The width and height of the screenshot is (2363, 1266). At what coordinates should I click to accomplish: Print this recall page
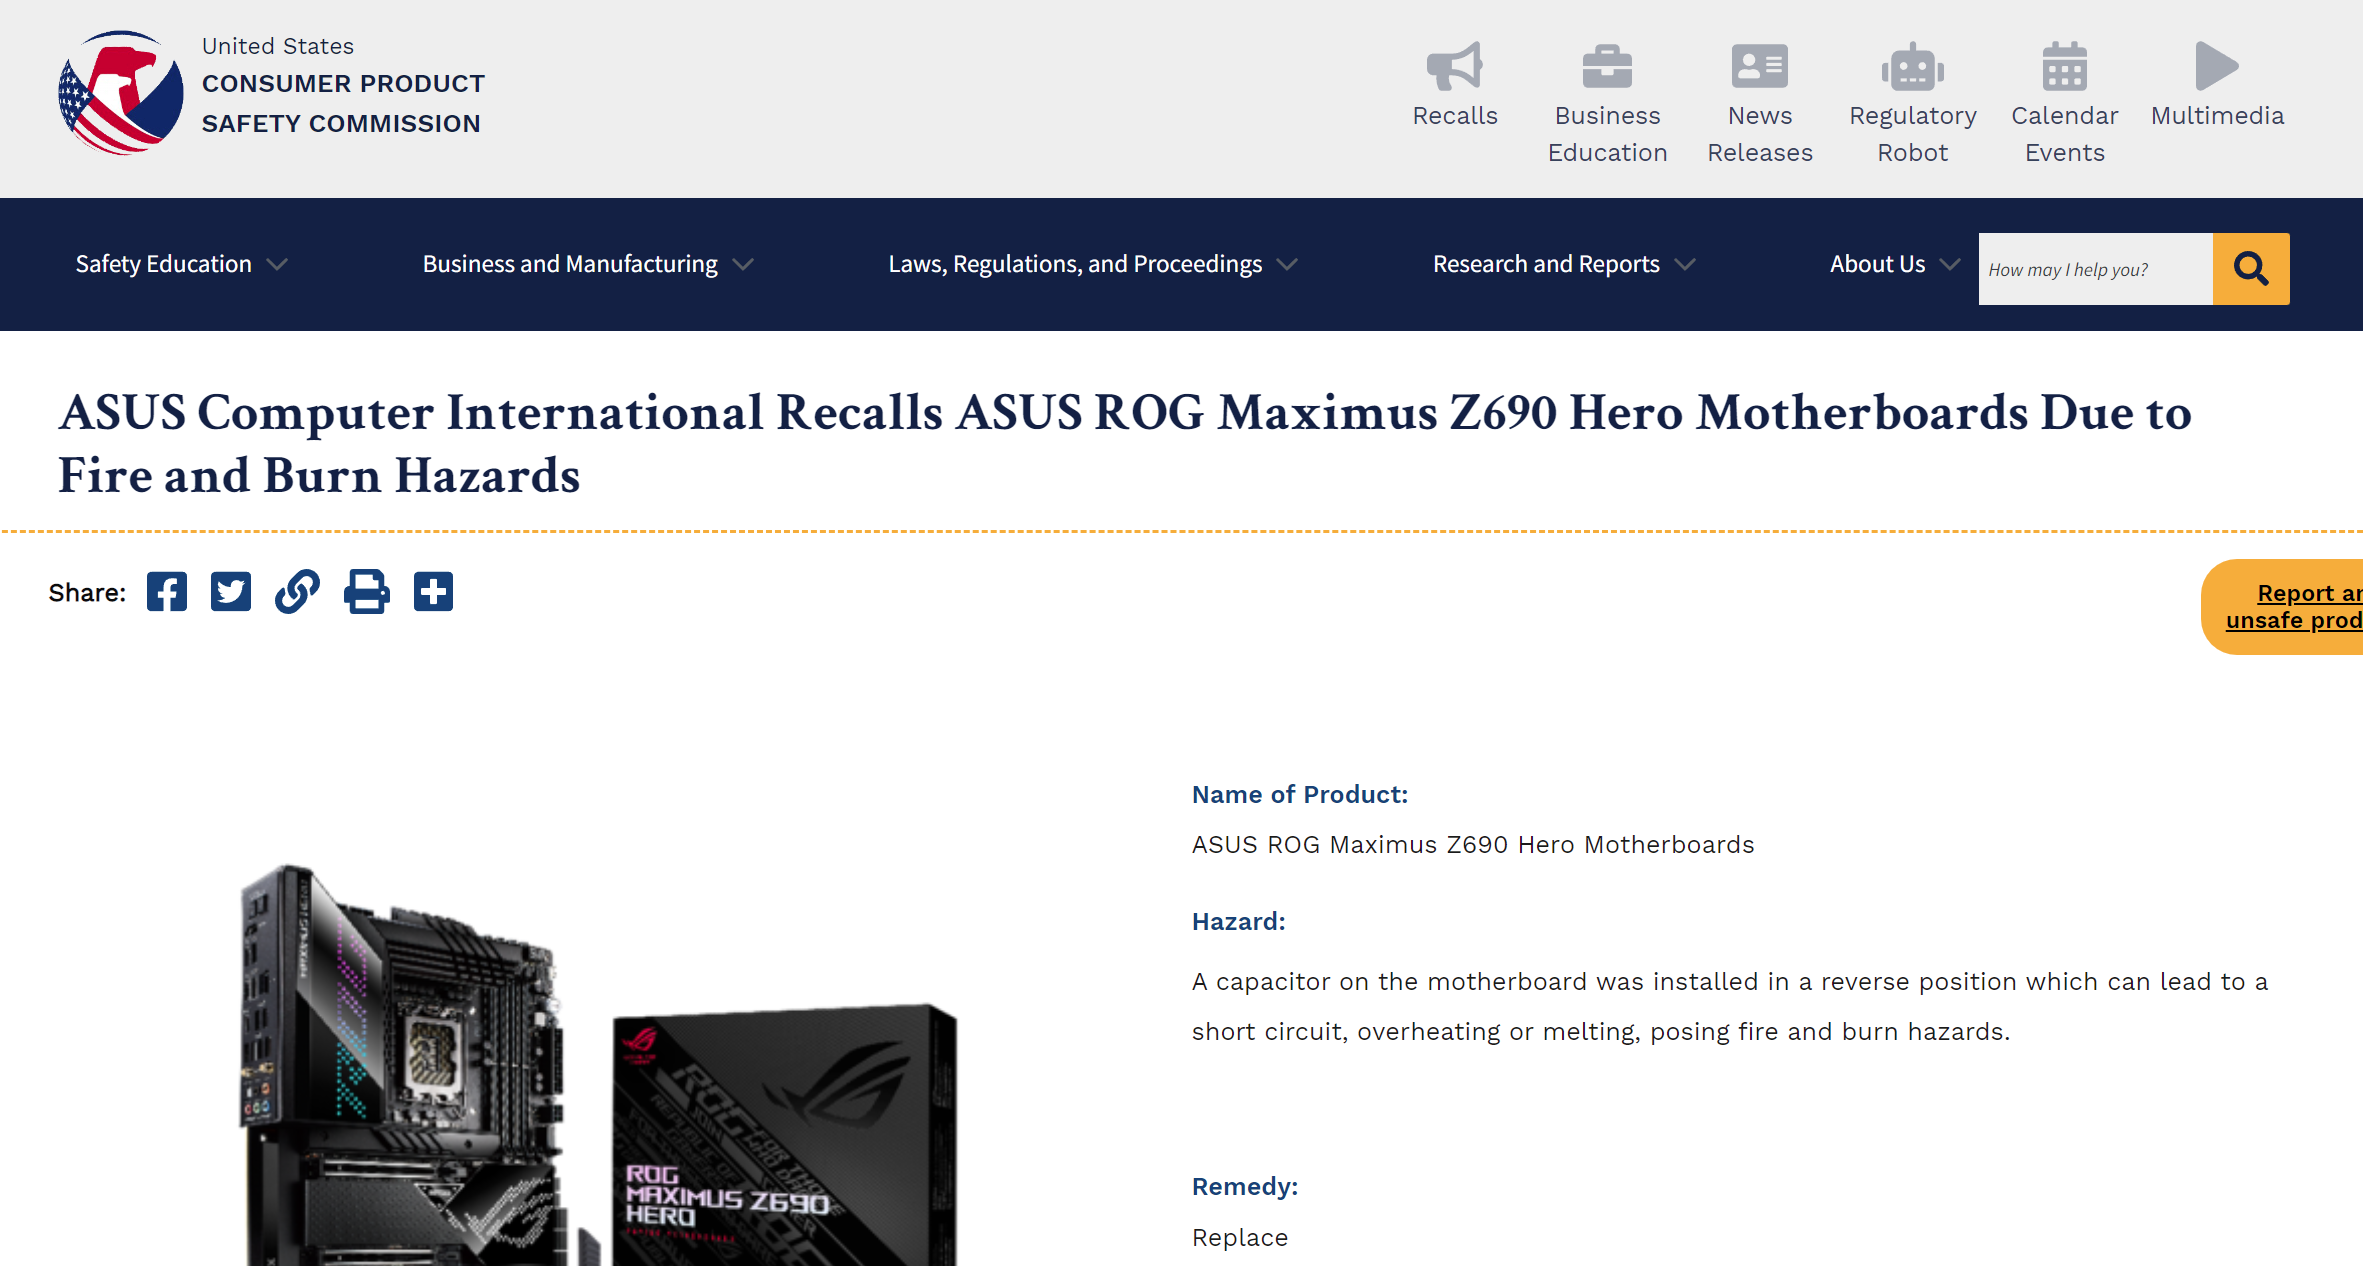pyautogui.click(x=366, y=592)
